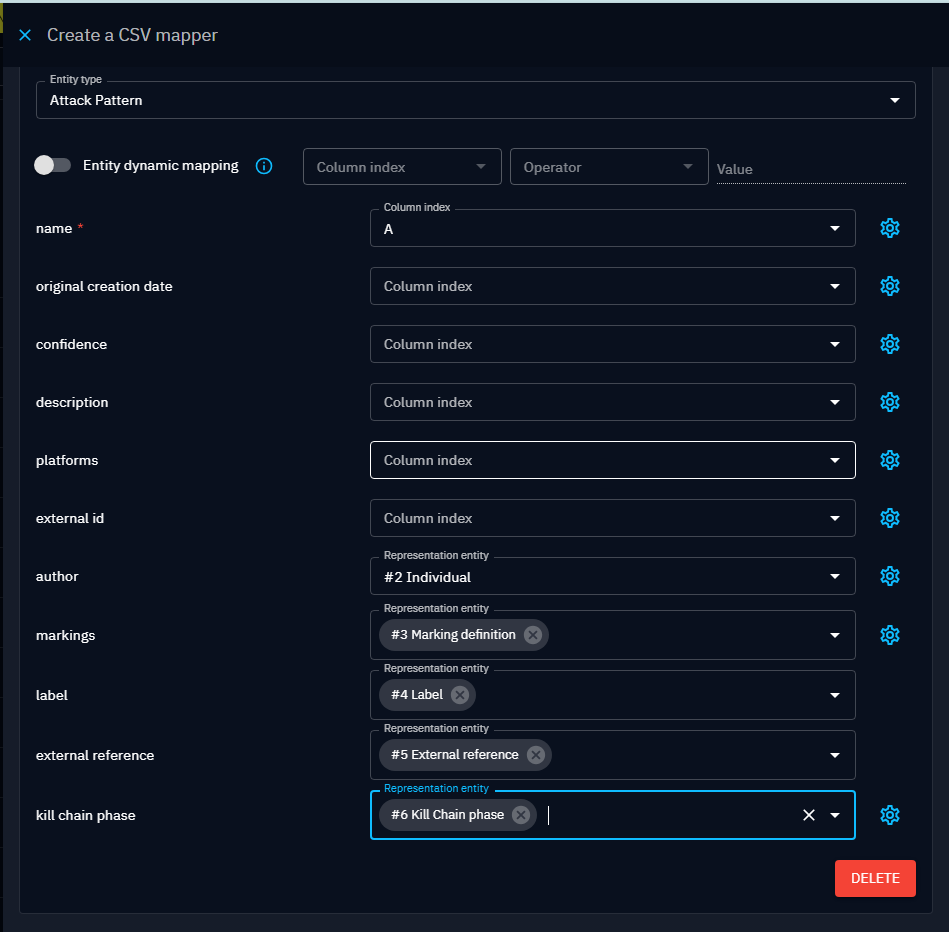Click the info icon beside Entity dynamic mapping

[264, 166]
